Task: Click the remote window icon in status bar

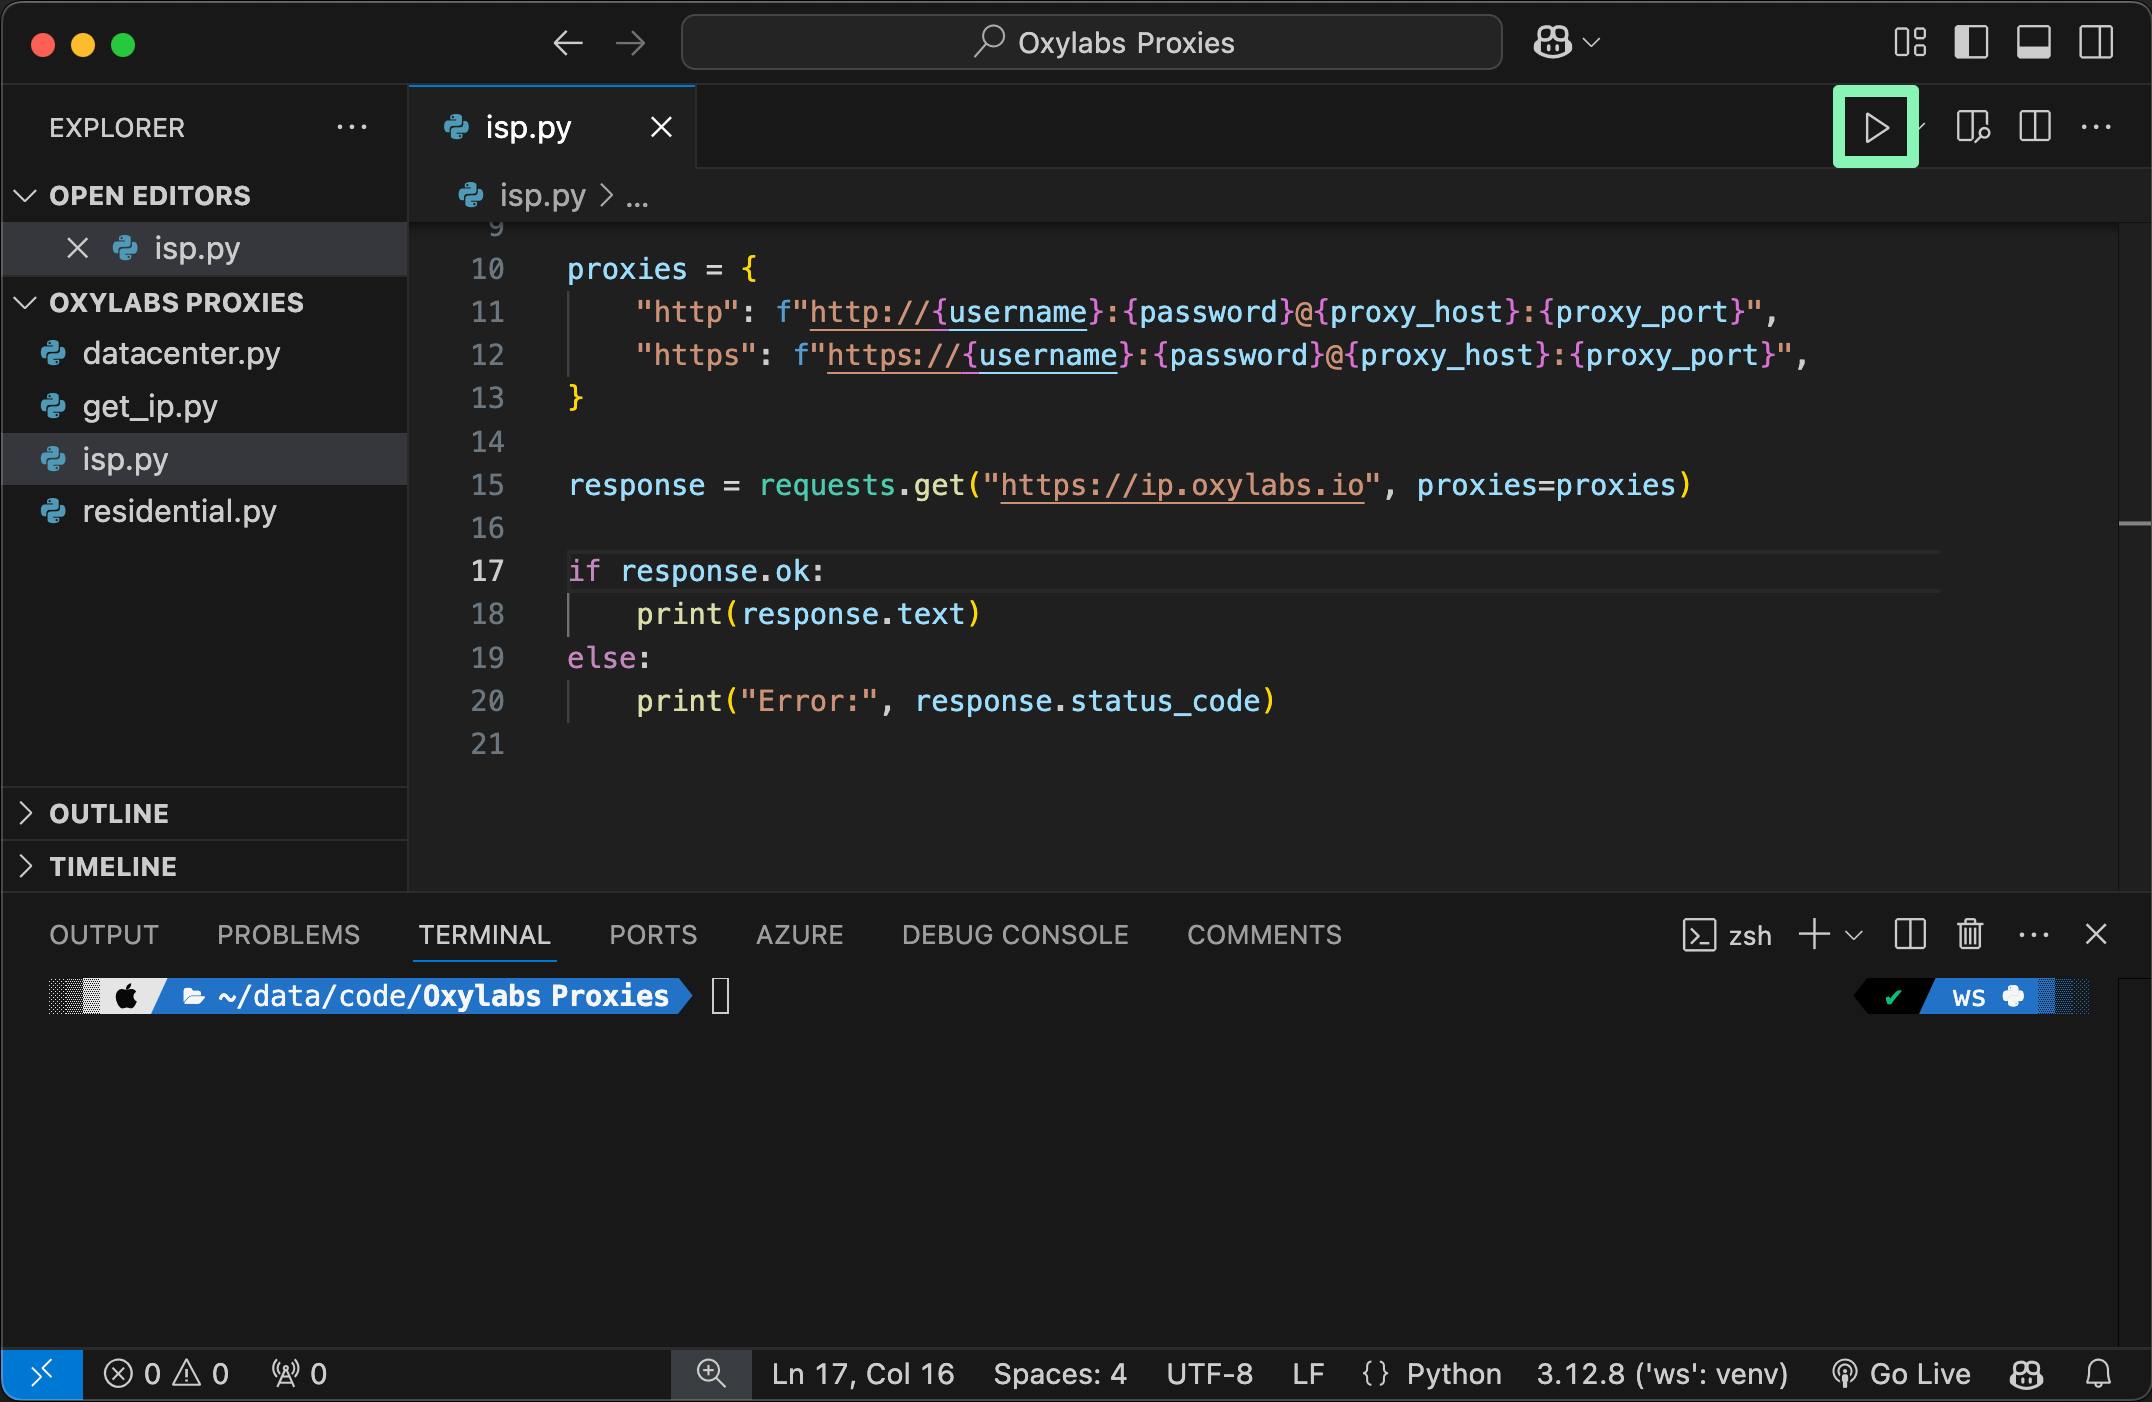Action: 42,1374
